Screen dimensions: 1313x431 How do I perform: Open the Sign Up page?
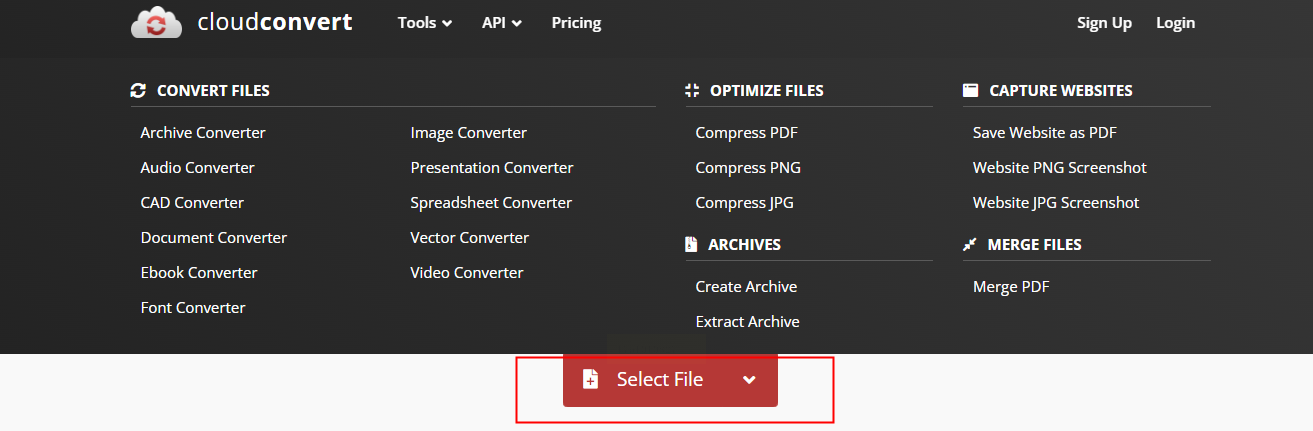(x=1104, y=23)
